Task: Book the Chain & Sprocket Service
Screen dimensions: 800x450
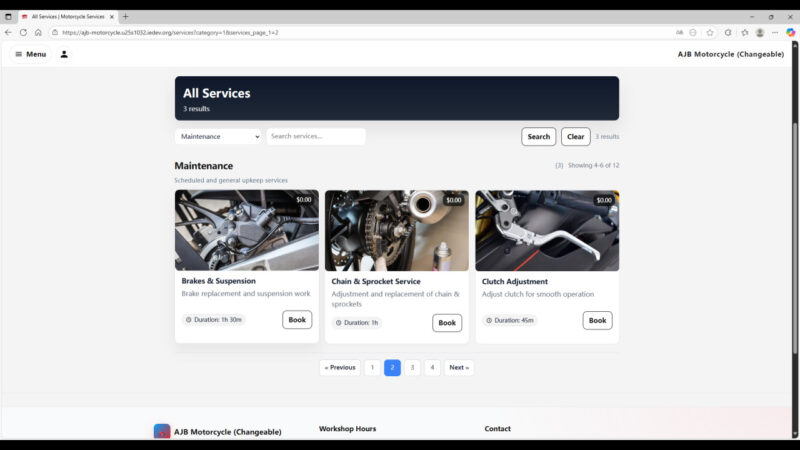Action: (x=447, y=323)
